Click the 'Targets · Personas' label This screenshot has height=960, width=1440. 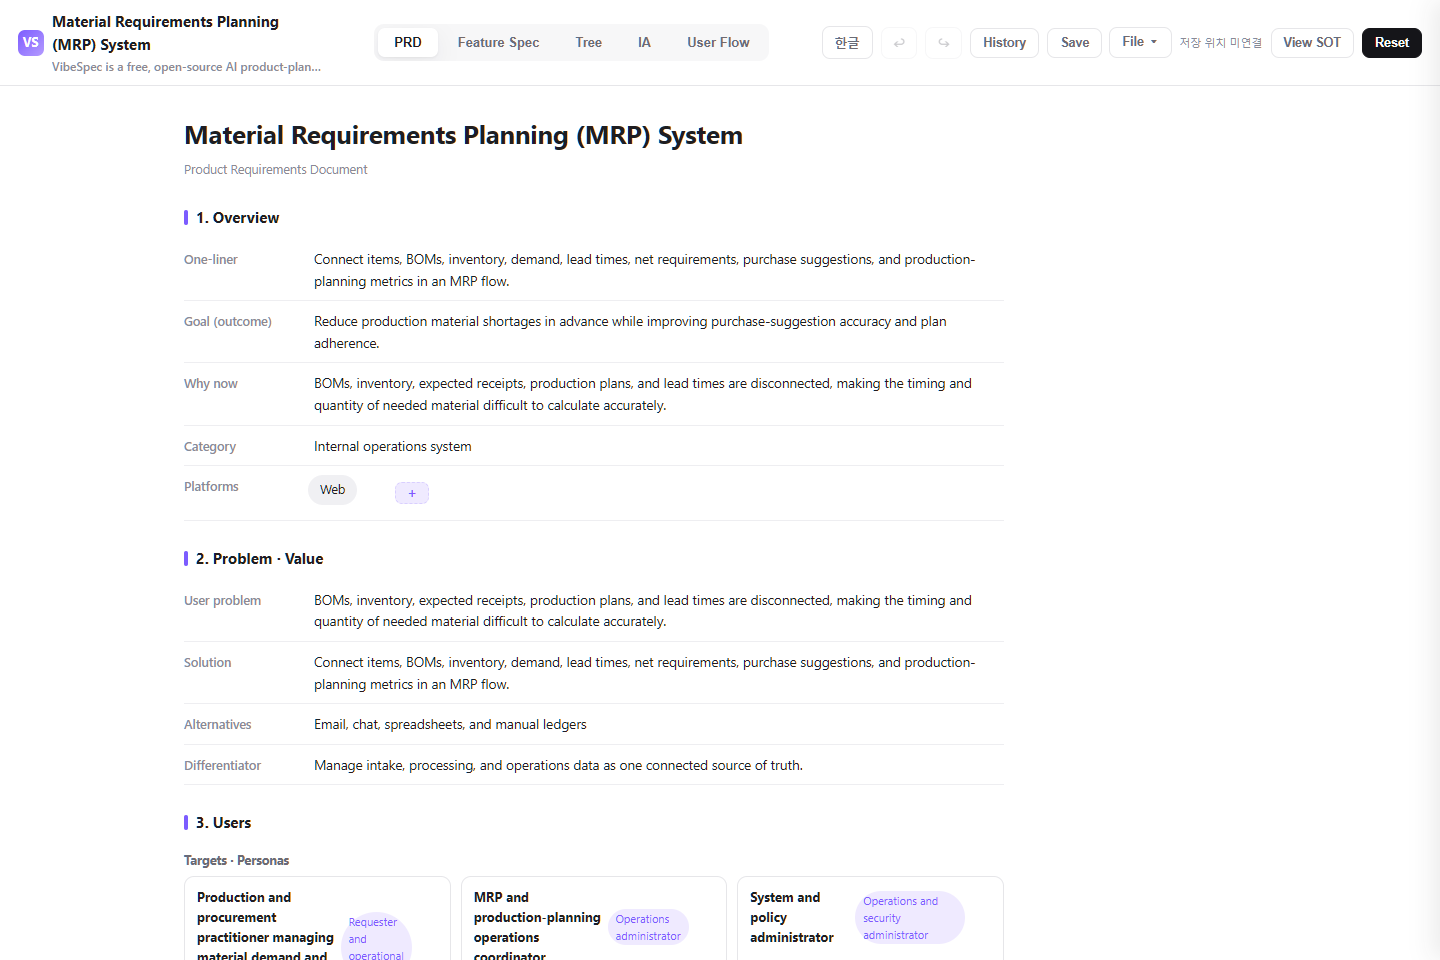point(236,861)
